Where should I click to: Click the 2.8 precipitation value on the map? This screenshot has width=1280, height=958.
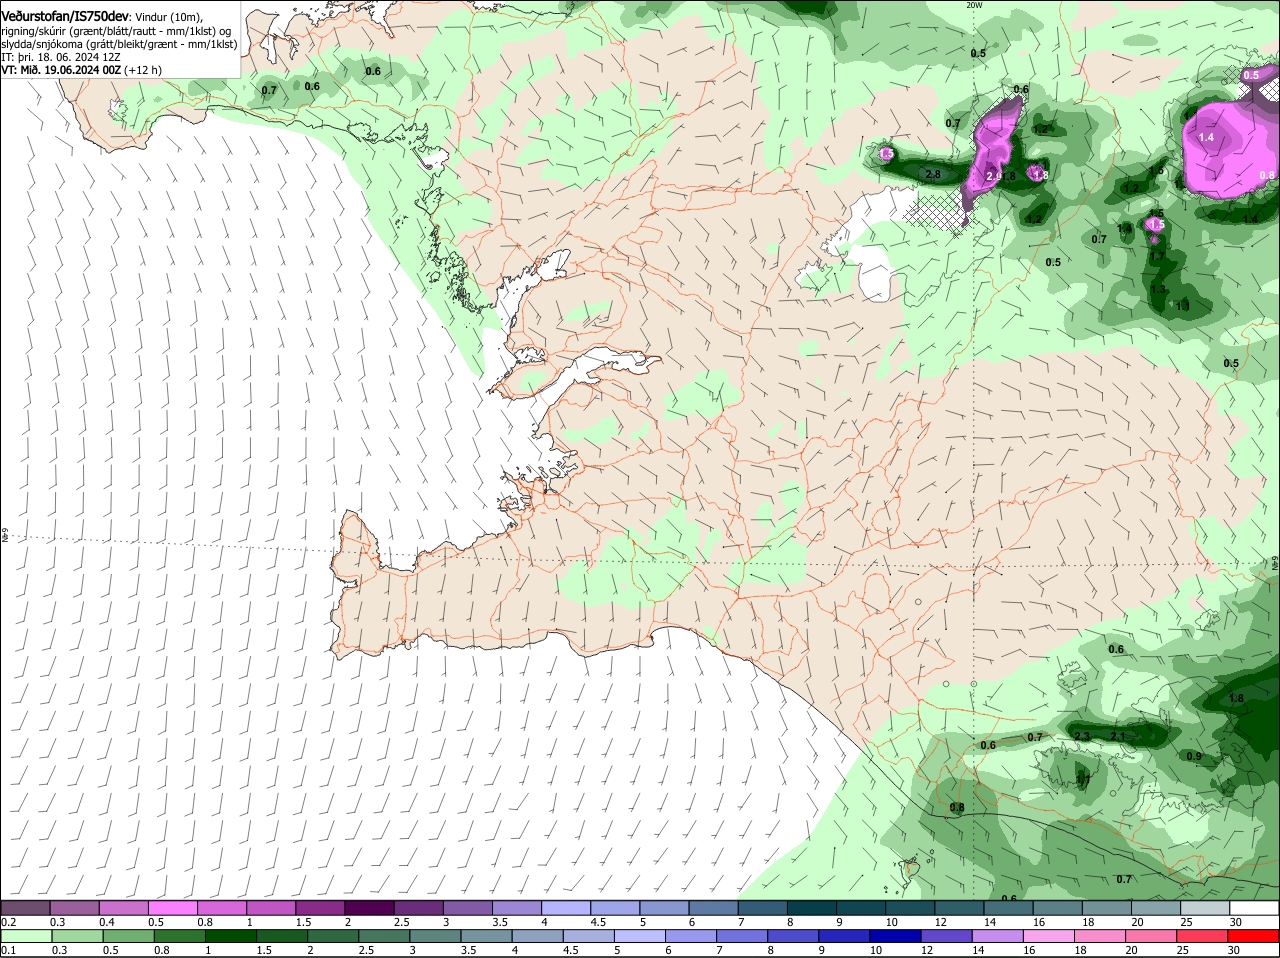click(933, 174)
